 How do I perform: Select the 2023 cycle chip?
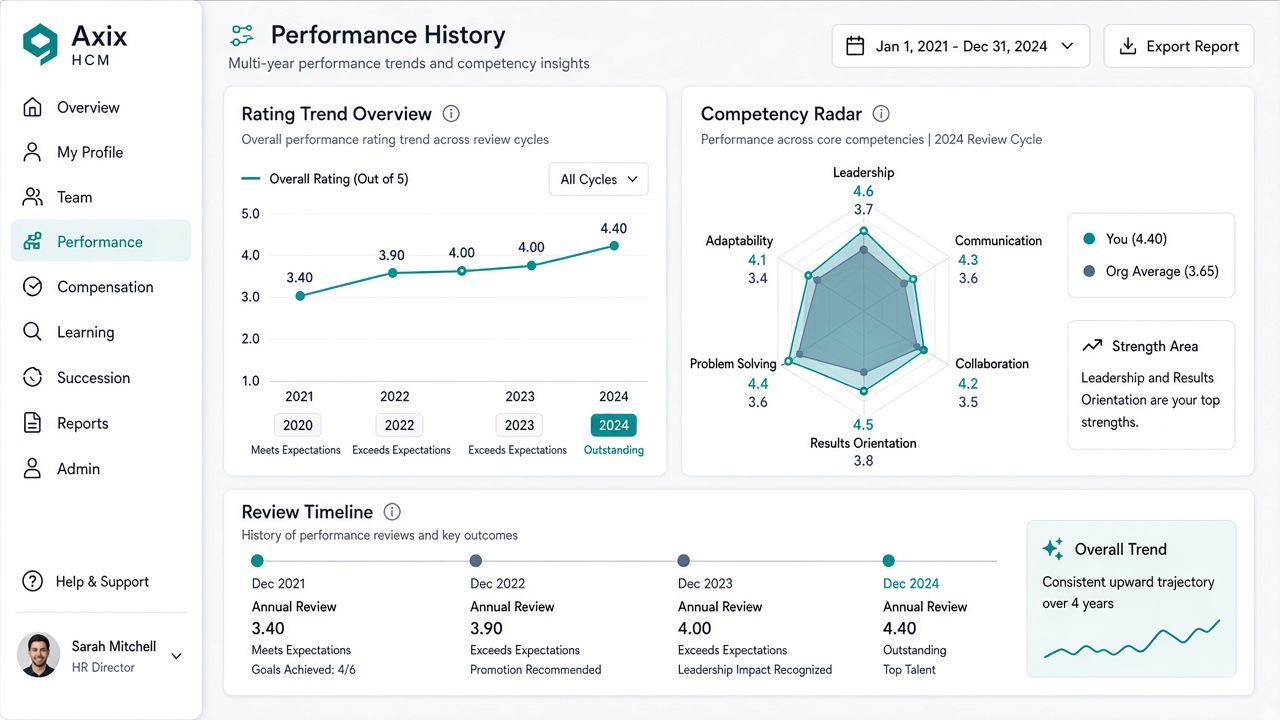point(519,425)
